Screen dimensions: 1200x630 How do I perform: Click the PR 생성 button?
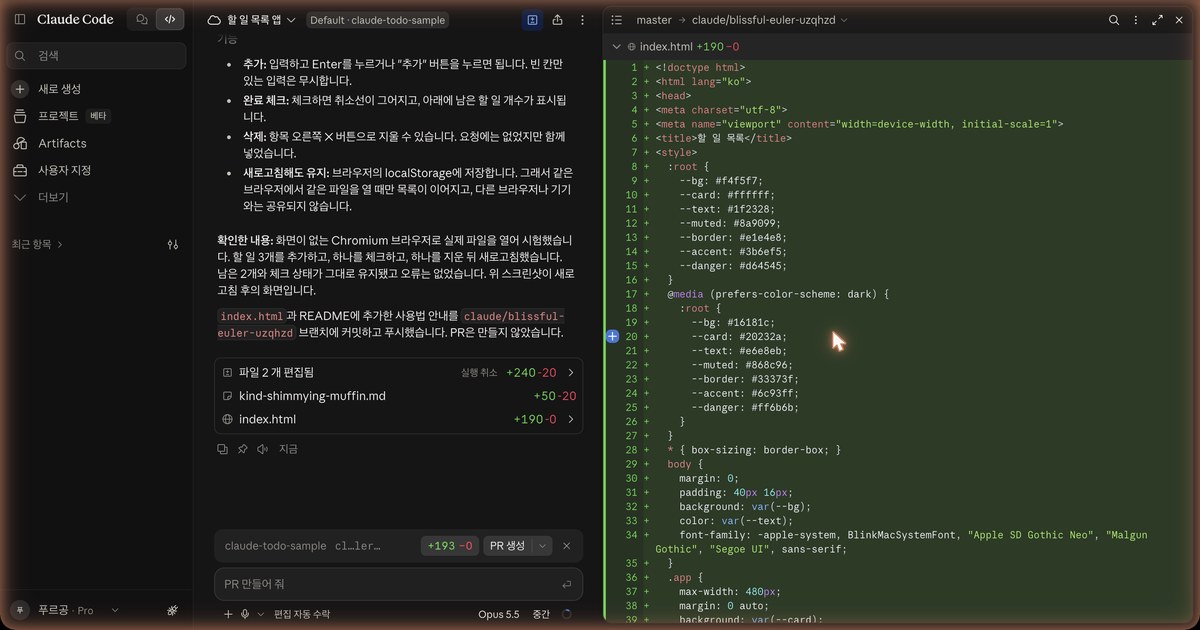507,546
